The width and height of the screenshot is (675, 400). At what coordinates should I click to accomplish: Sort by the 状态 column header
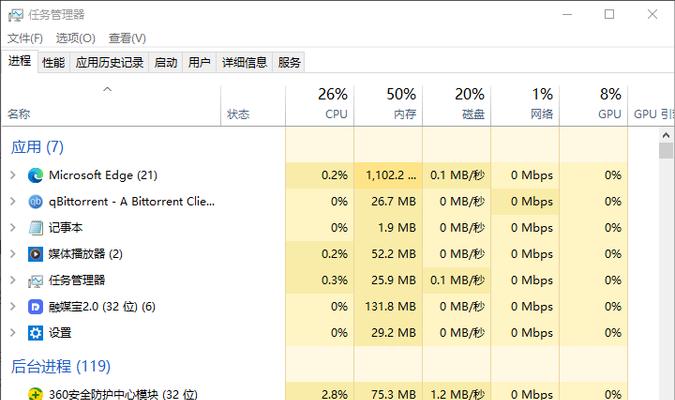point(253,105)
